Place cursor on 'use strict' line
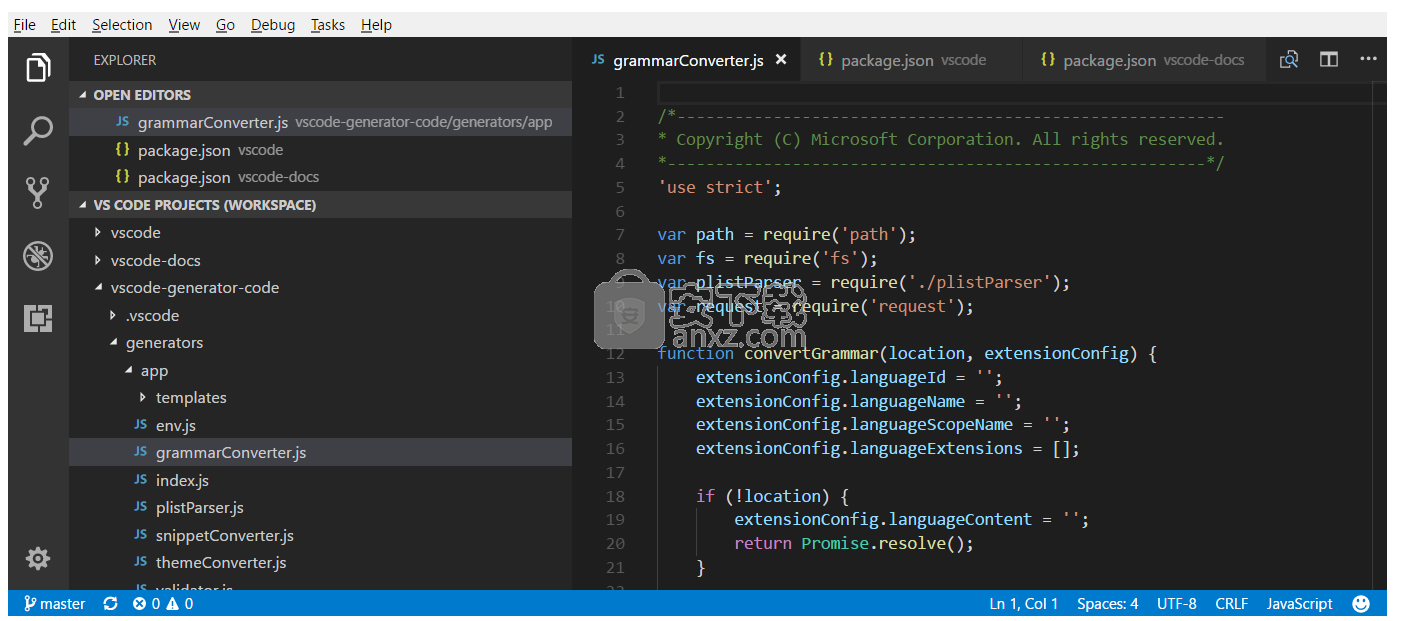Viewport: 1404px width, 621px height. 719,187
